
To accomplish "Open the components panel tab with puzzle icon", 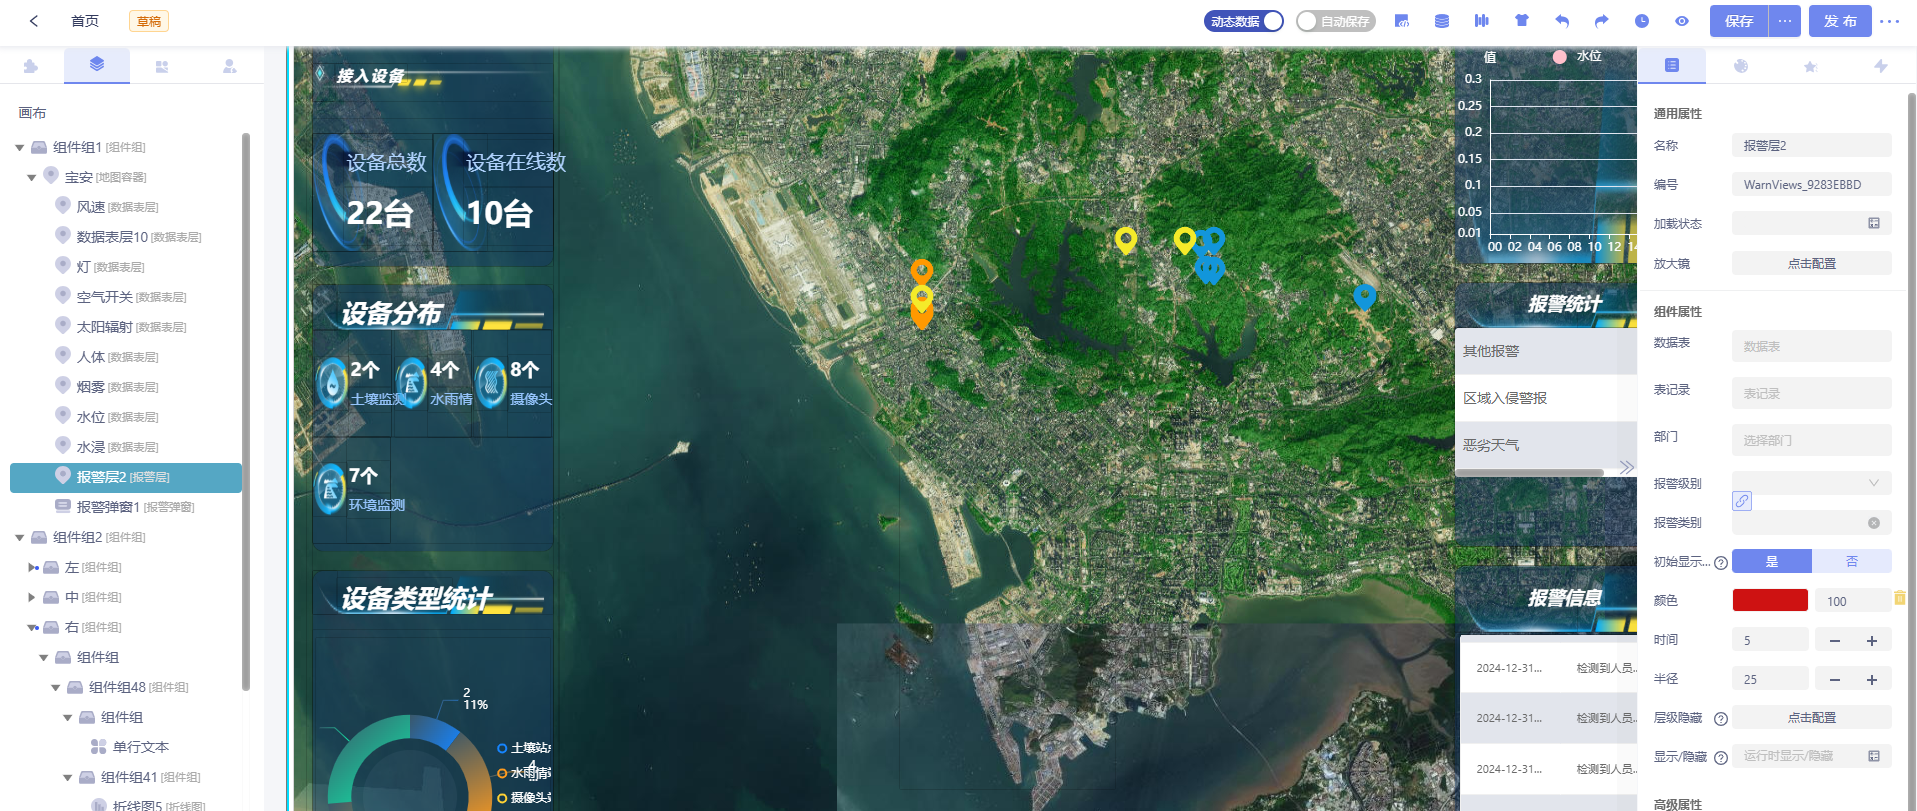I will [31, 66].
